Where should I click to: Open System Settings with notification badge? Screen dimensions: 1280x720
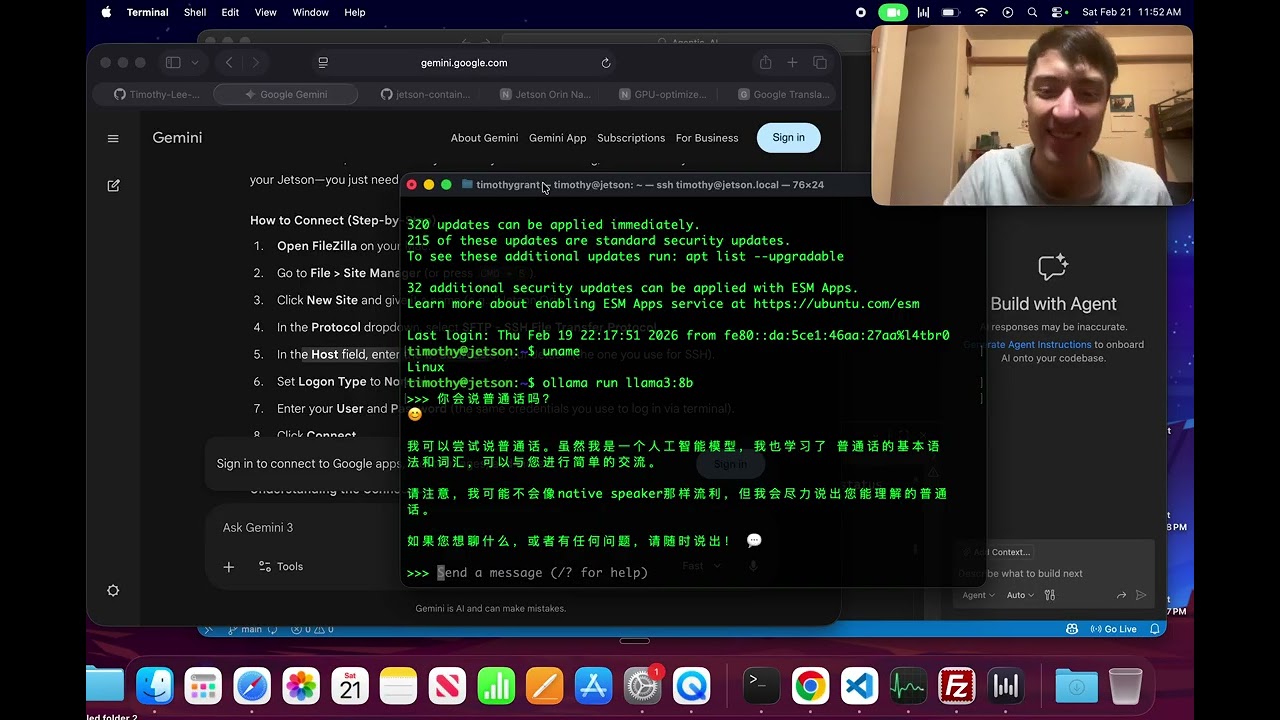click(643, 686)
